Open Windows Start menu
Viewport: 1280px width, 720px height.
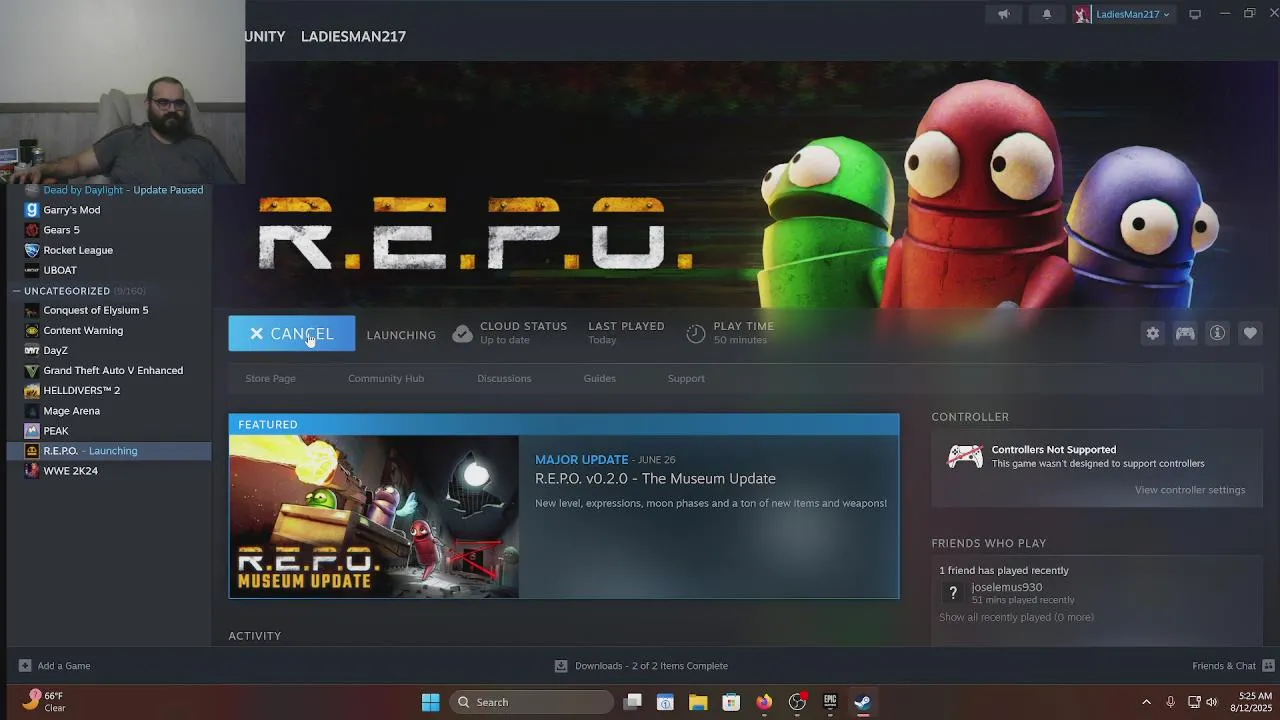pos(431,702)
